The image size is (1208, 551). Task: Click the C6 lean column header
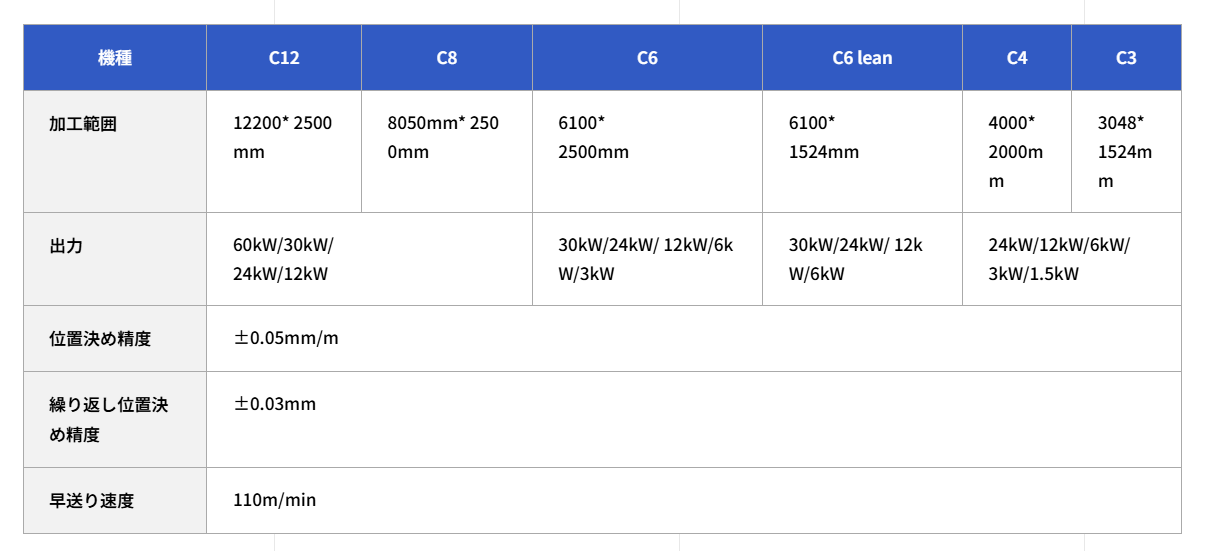point(862,58)
